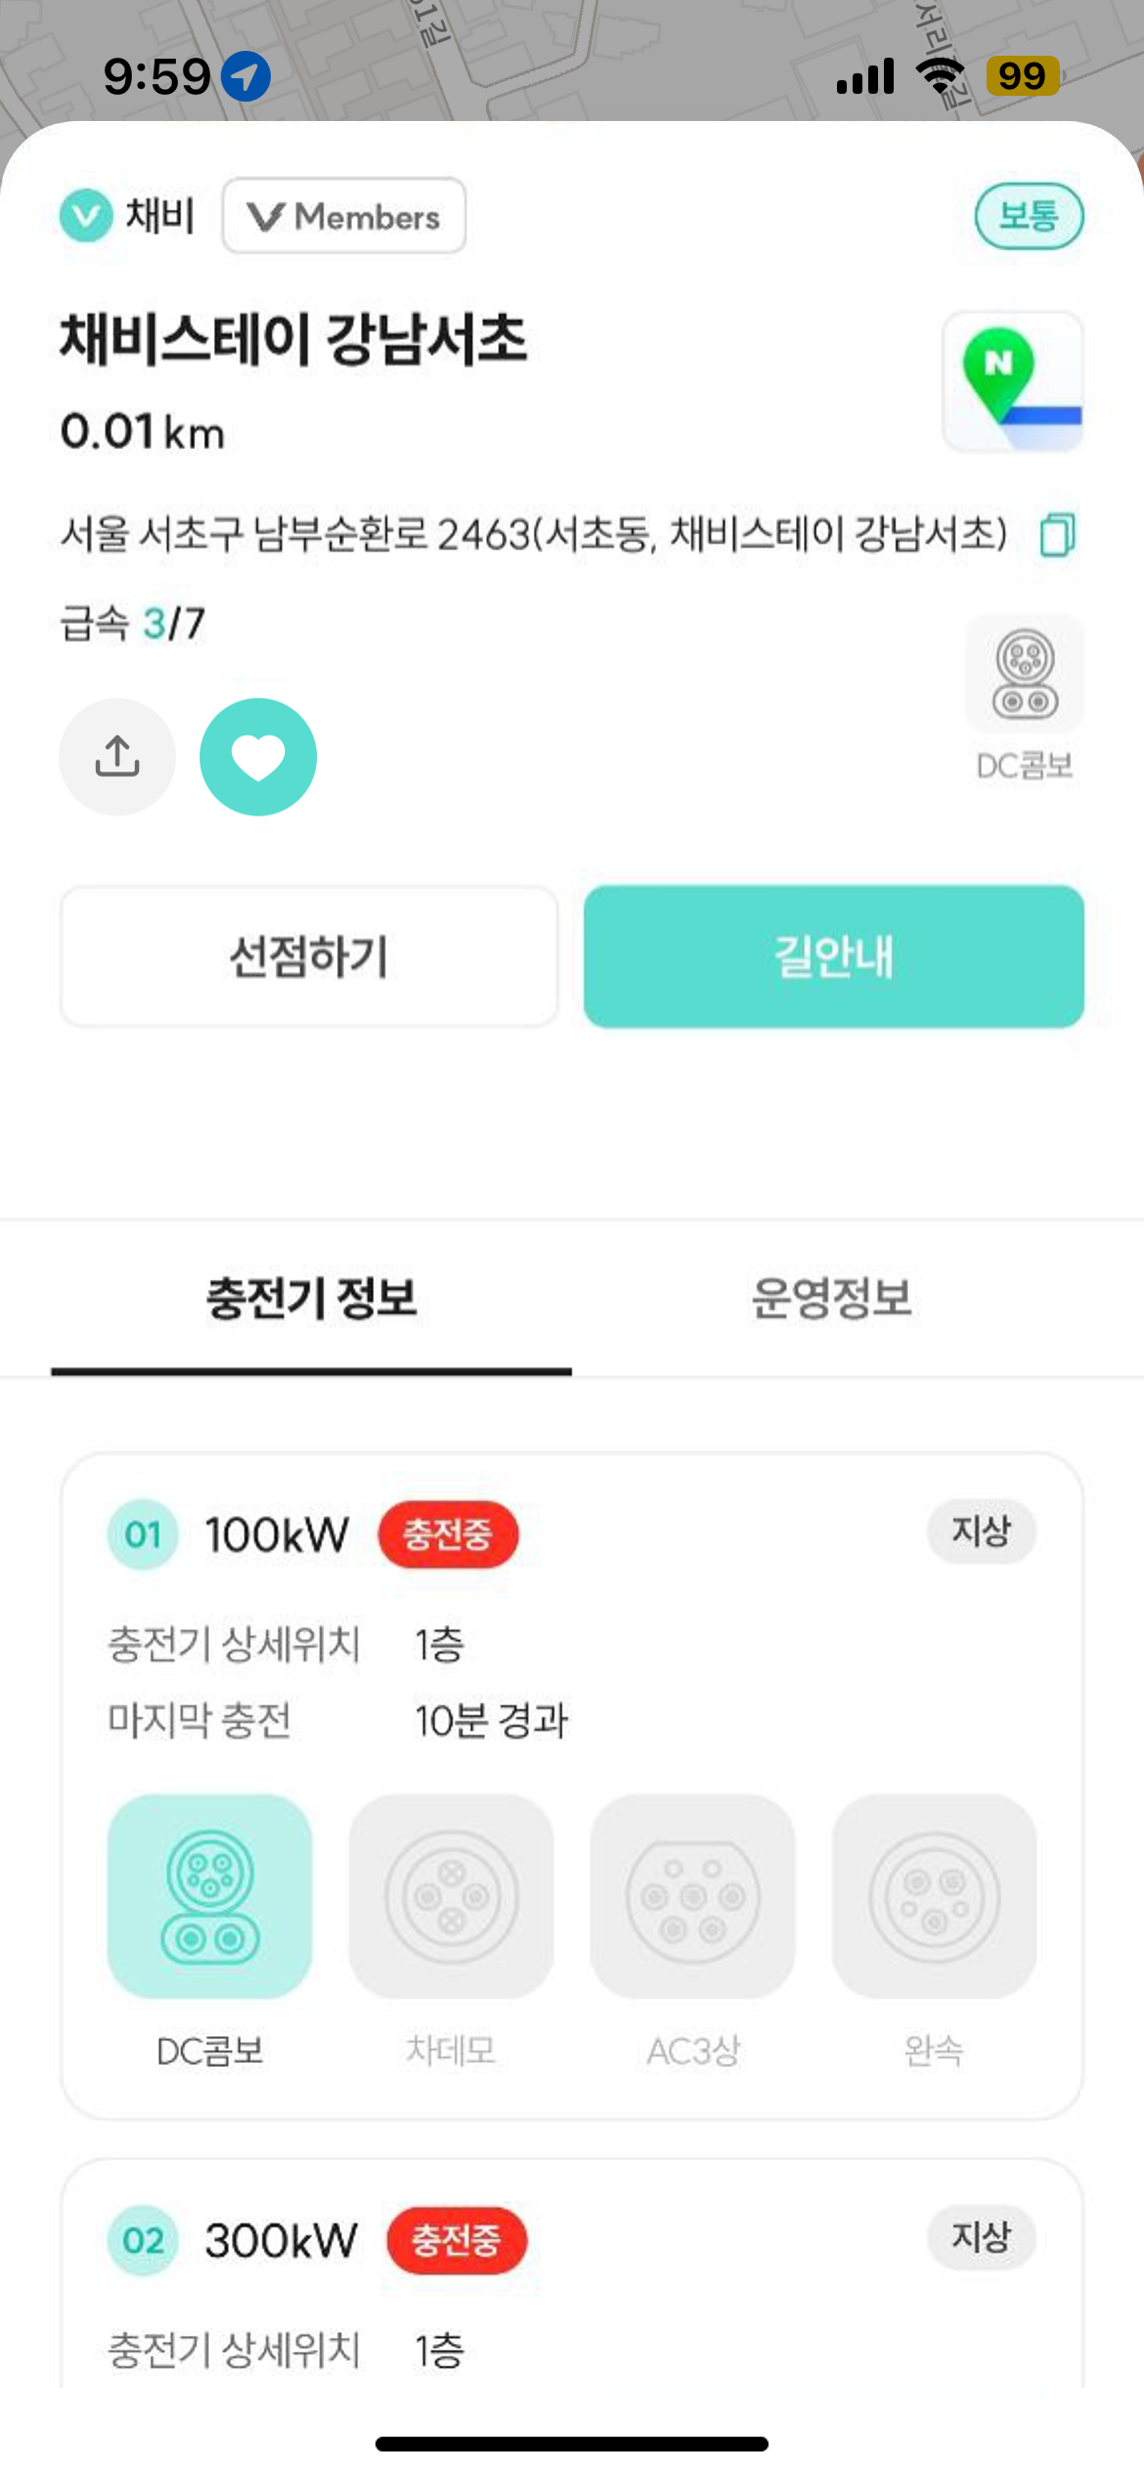Select DC콤보 connector on charger 01
1144x2475 pixels.
(210, 1896)
